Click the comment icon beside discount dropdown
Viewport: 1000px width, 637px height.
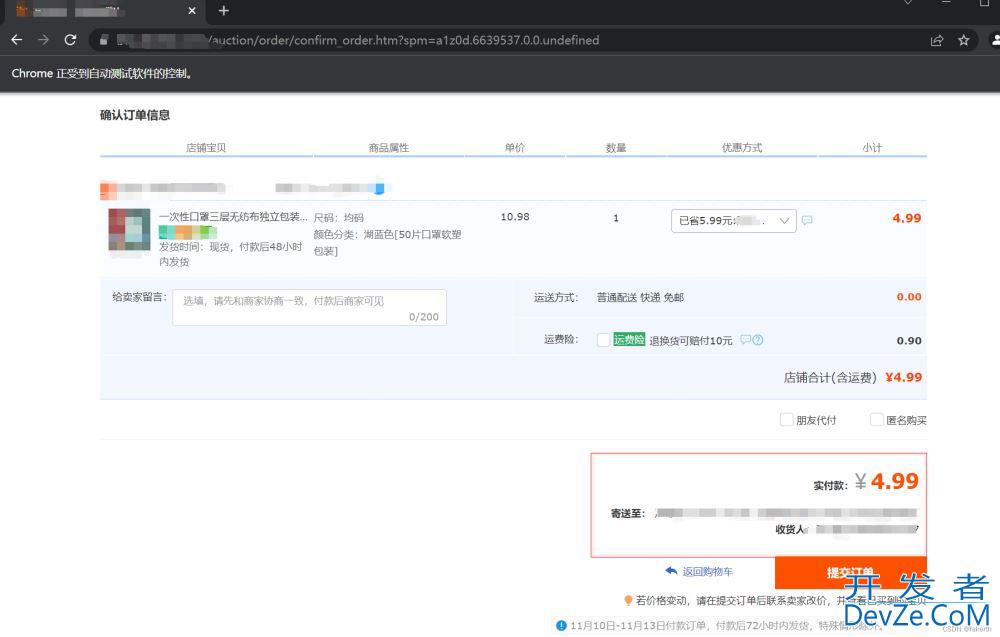click(x=807, y=220)
